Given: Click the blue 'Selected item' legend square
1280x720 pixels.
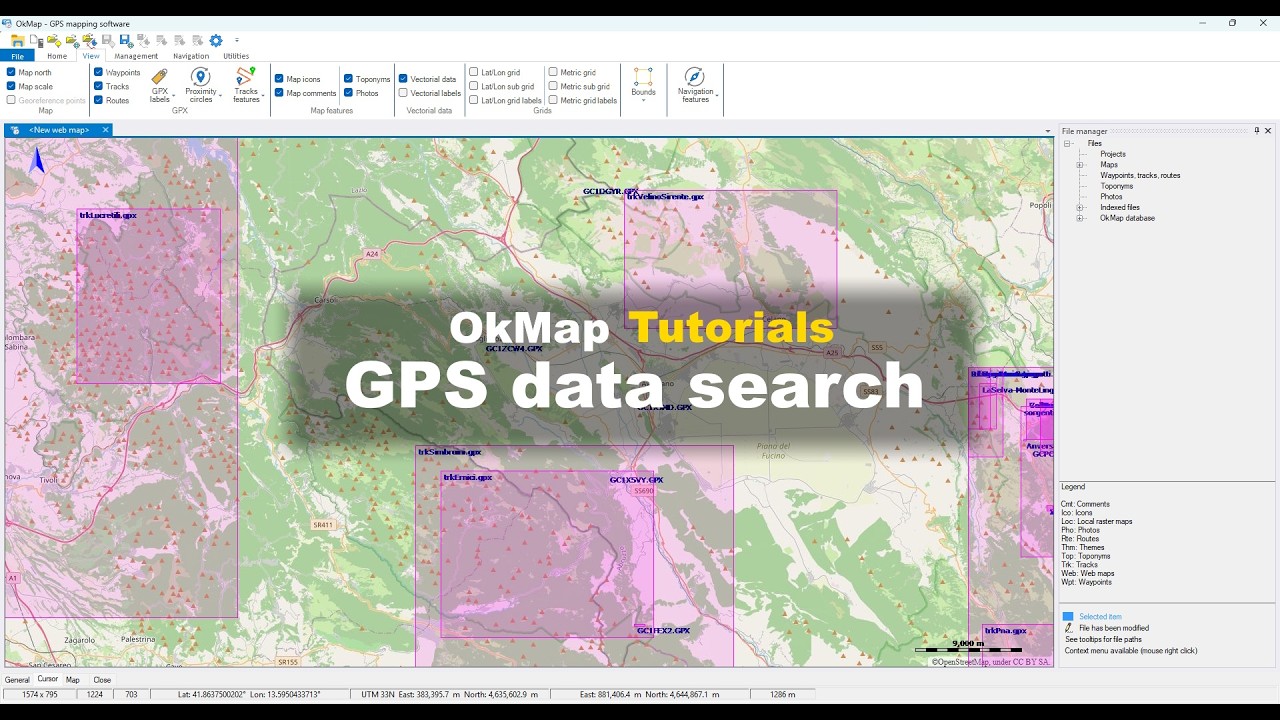Looking at the screenshot, I should pos(1068,617).
